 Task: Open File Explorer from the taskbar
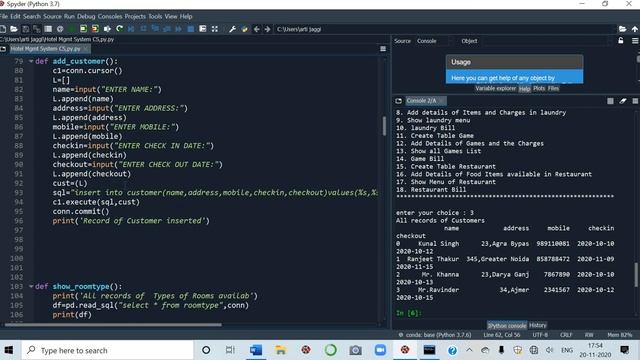(x=281, y=350)
